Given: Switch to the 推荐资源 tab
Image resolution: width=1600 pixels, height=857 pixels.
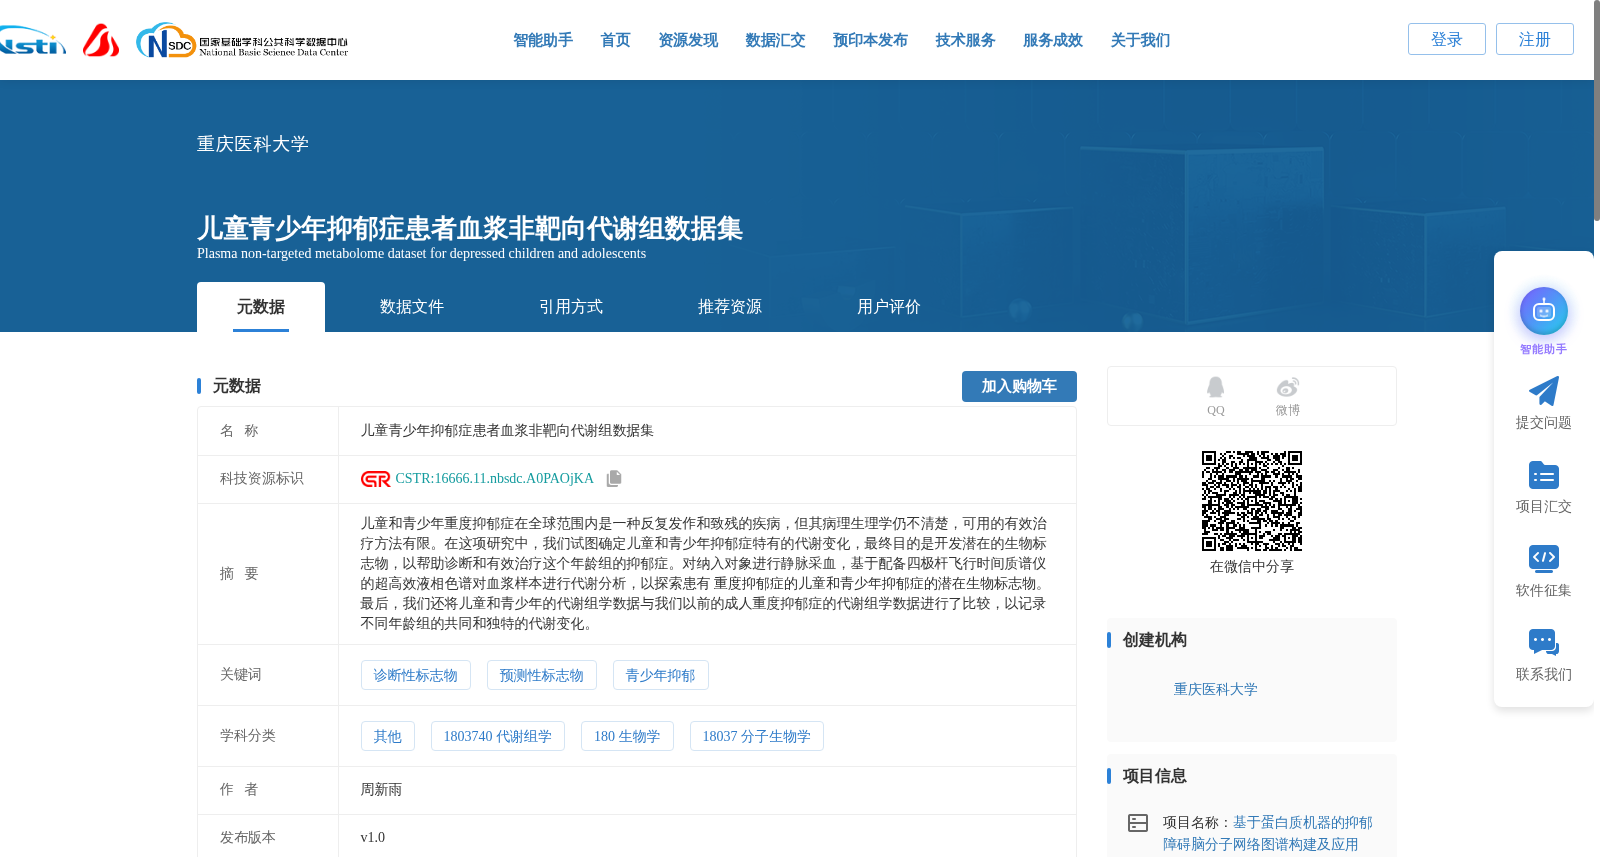Looking at the screenshot, I should tap(730, 307).
